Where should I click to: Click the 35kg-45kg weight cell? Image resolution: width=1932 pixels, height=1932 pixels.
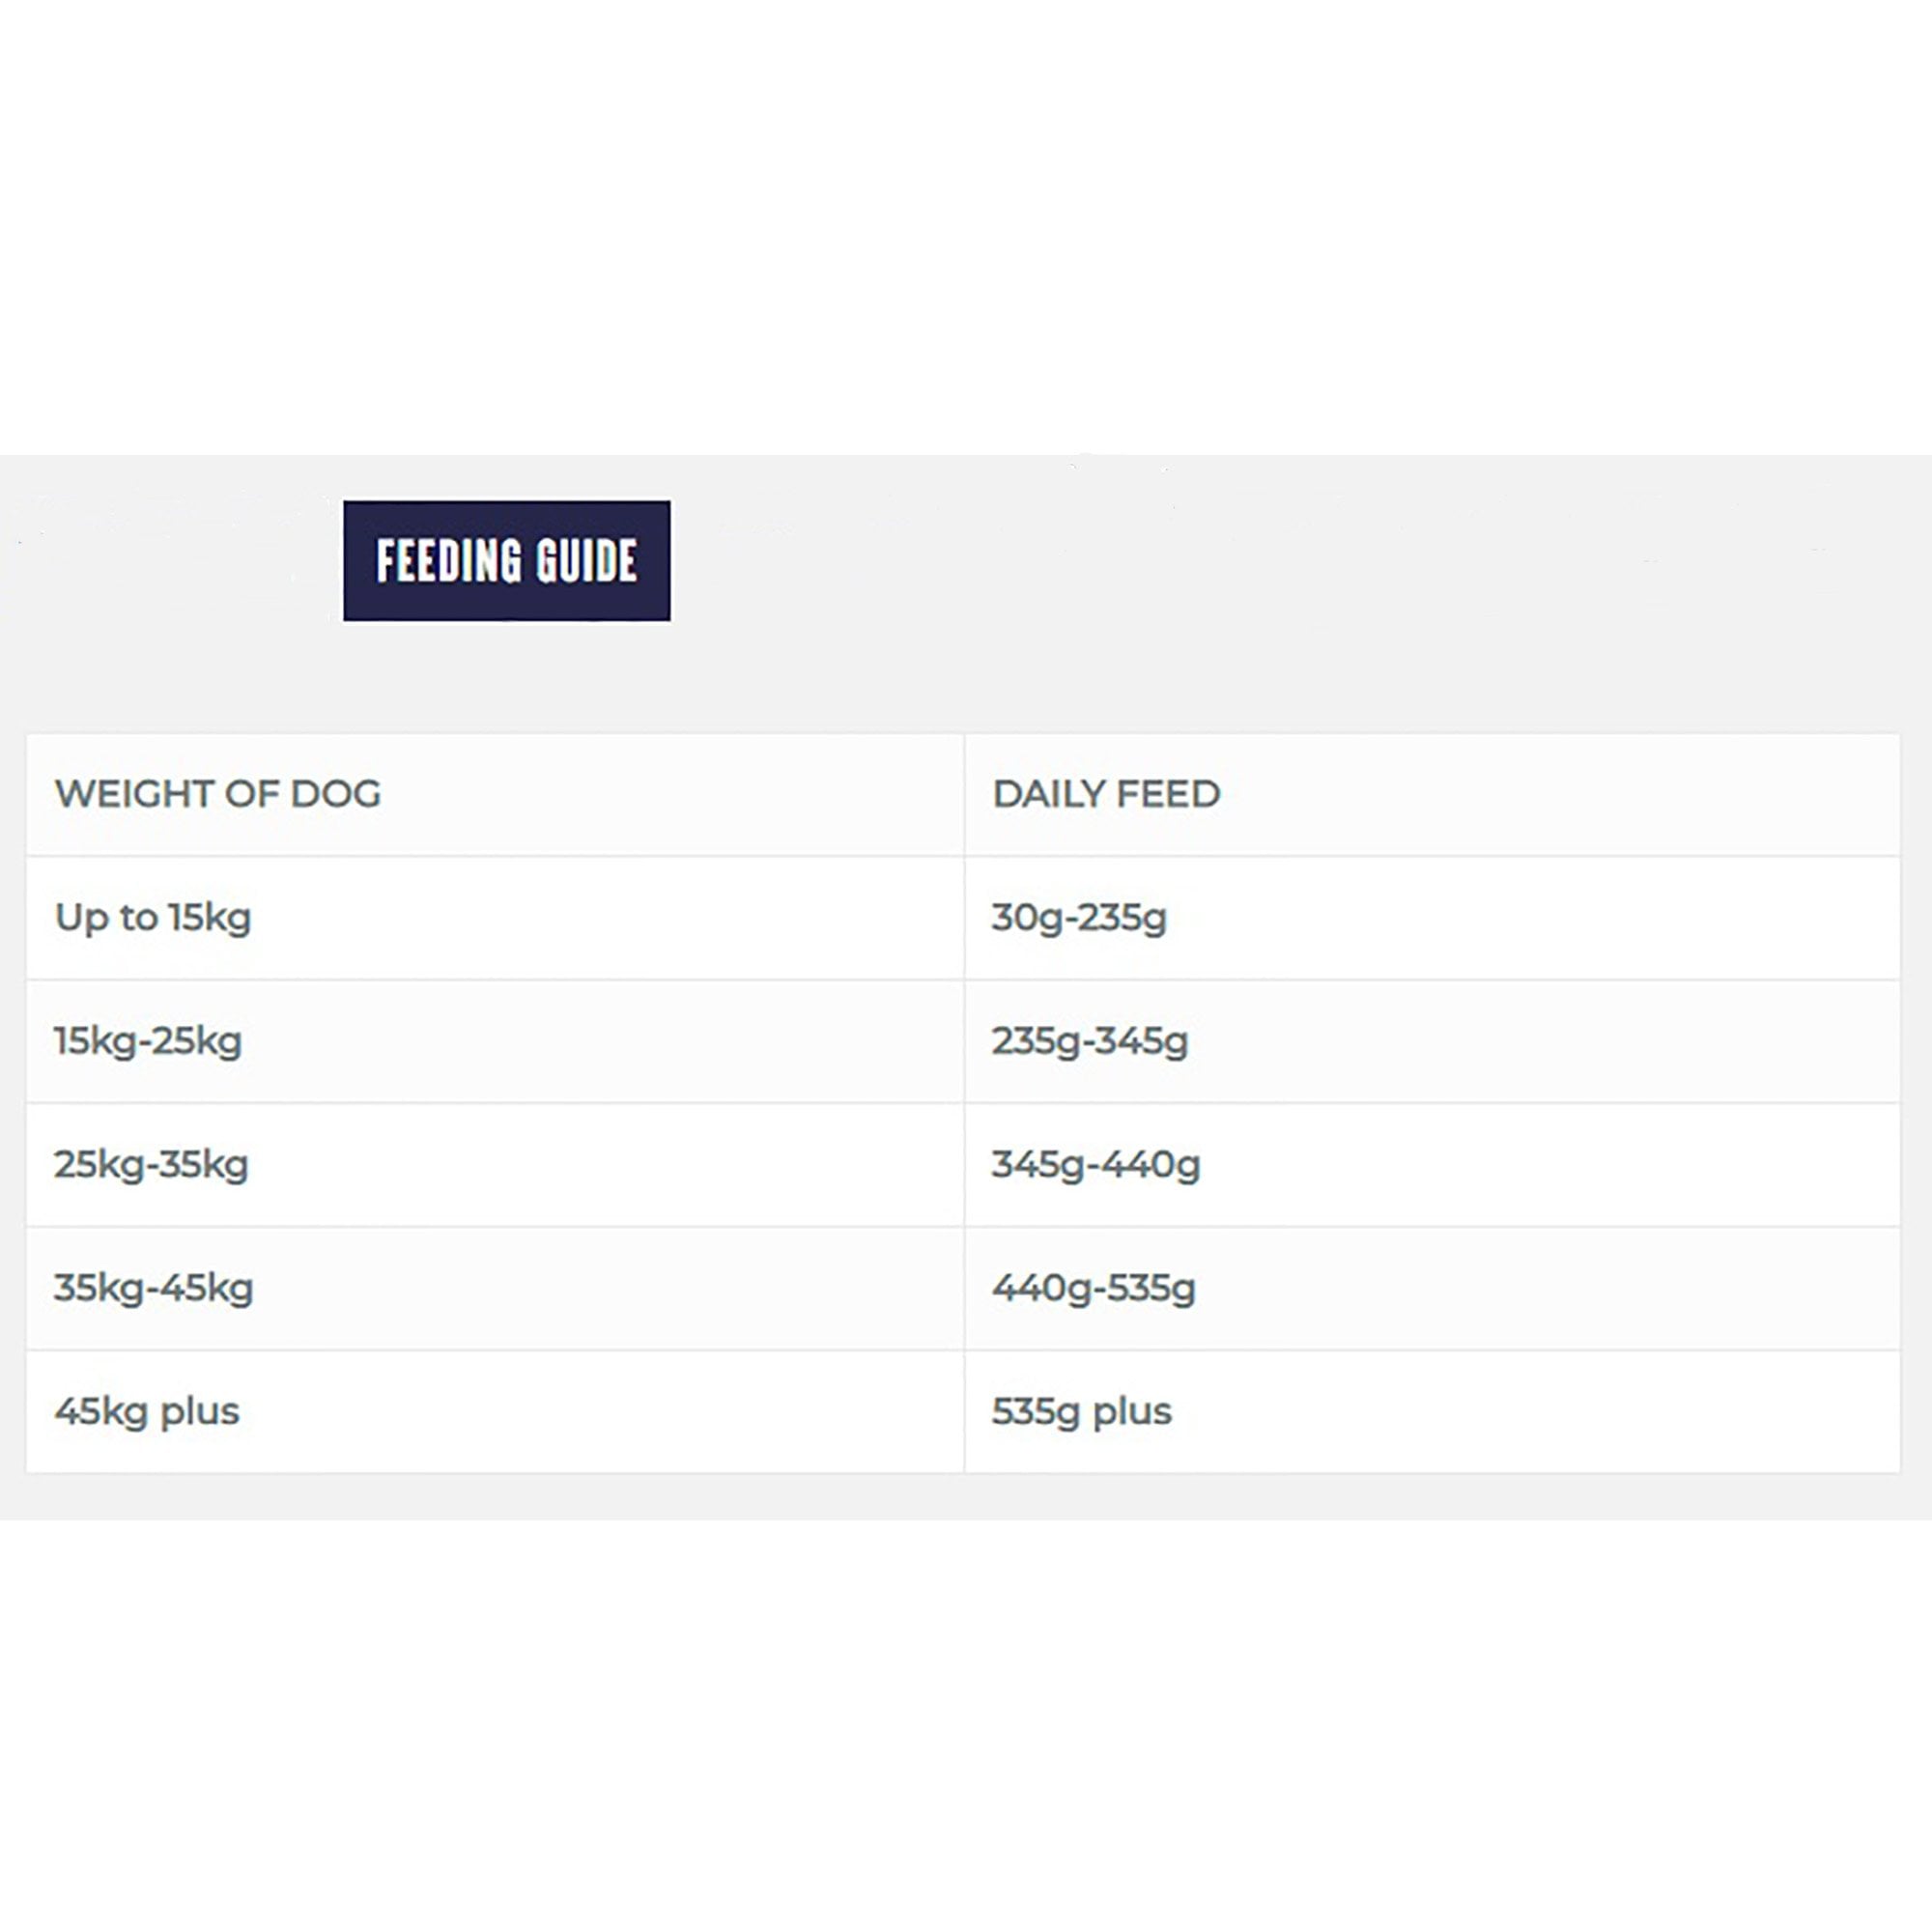point(154,1289)
